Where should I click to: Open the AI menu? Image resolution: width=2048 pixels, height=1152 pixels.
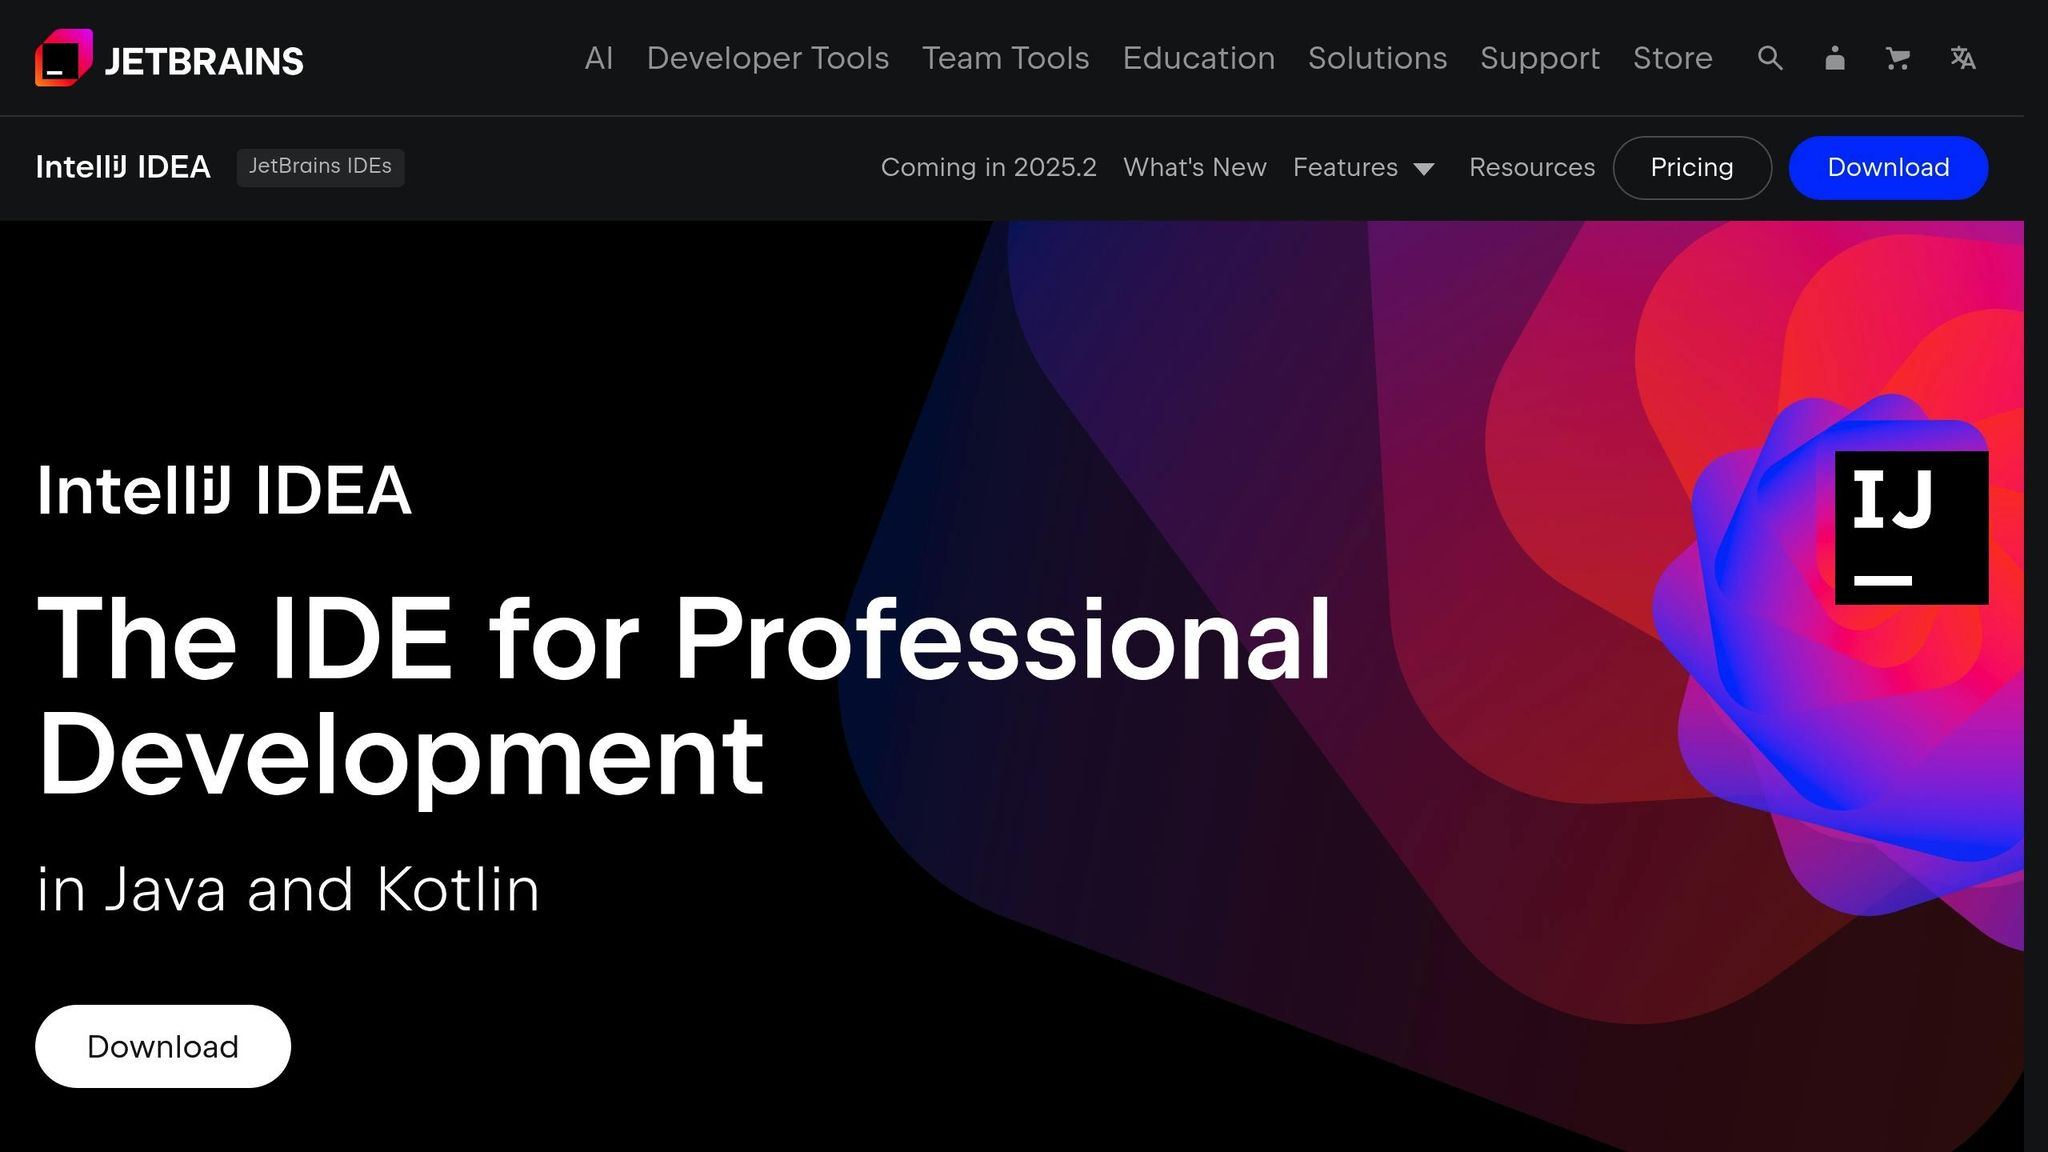click(x=598, y=58)
